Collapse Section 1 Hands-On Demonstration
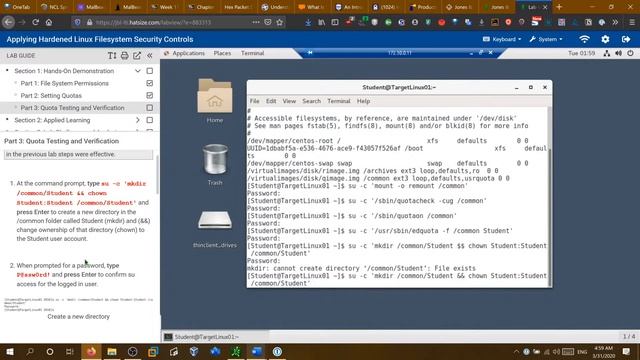 (138, 71)
